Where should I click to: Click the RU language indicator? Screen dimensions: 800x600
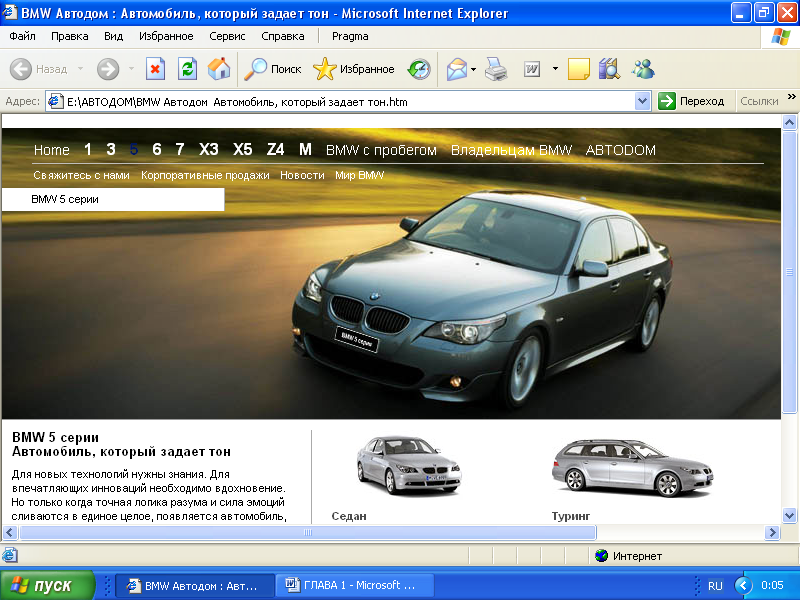715,586
